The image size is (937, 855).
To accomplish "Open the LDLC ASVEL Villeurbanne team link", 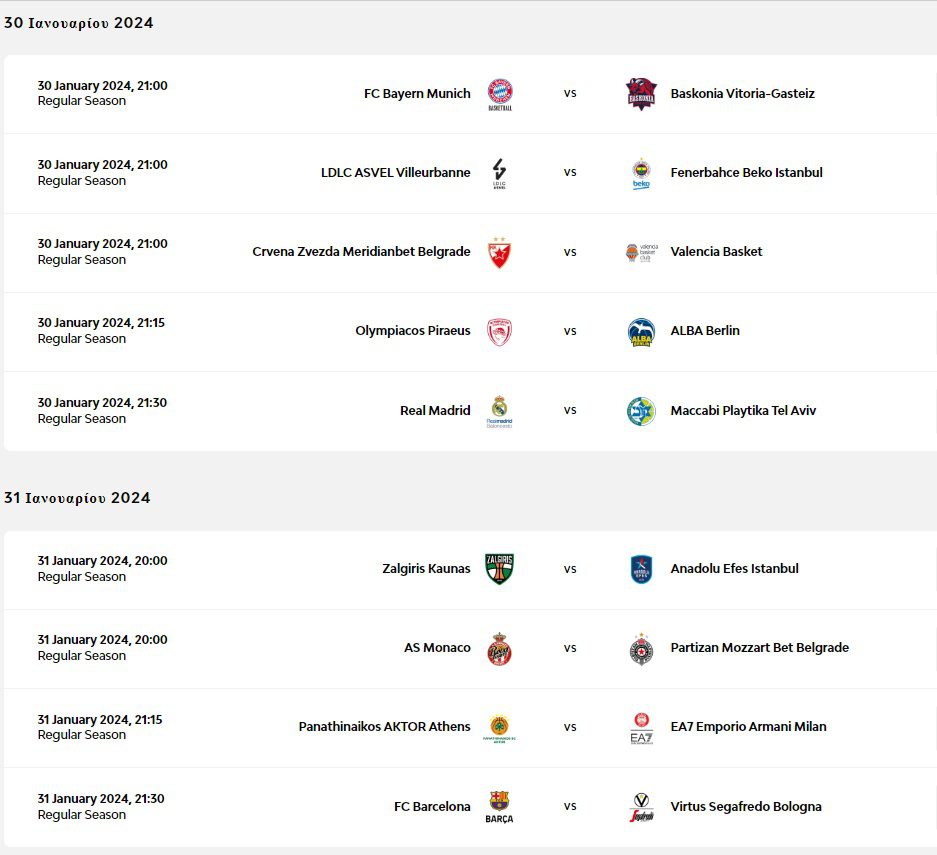I will 395,172.
